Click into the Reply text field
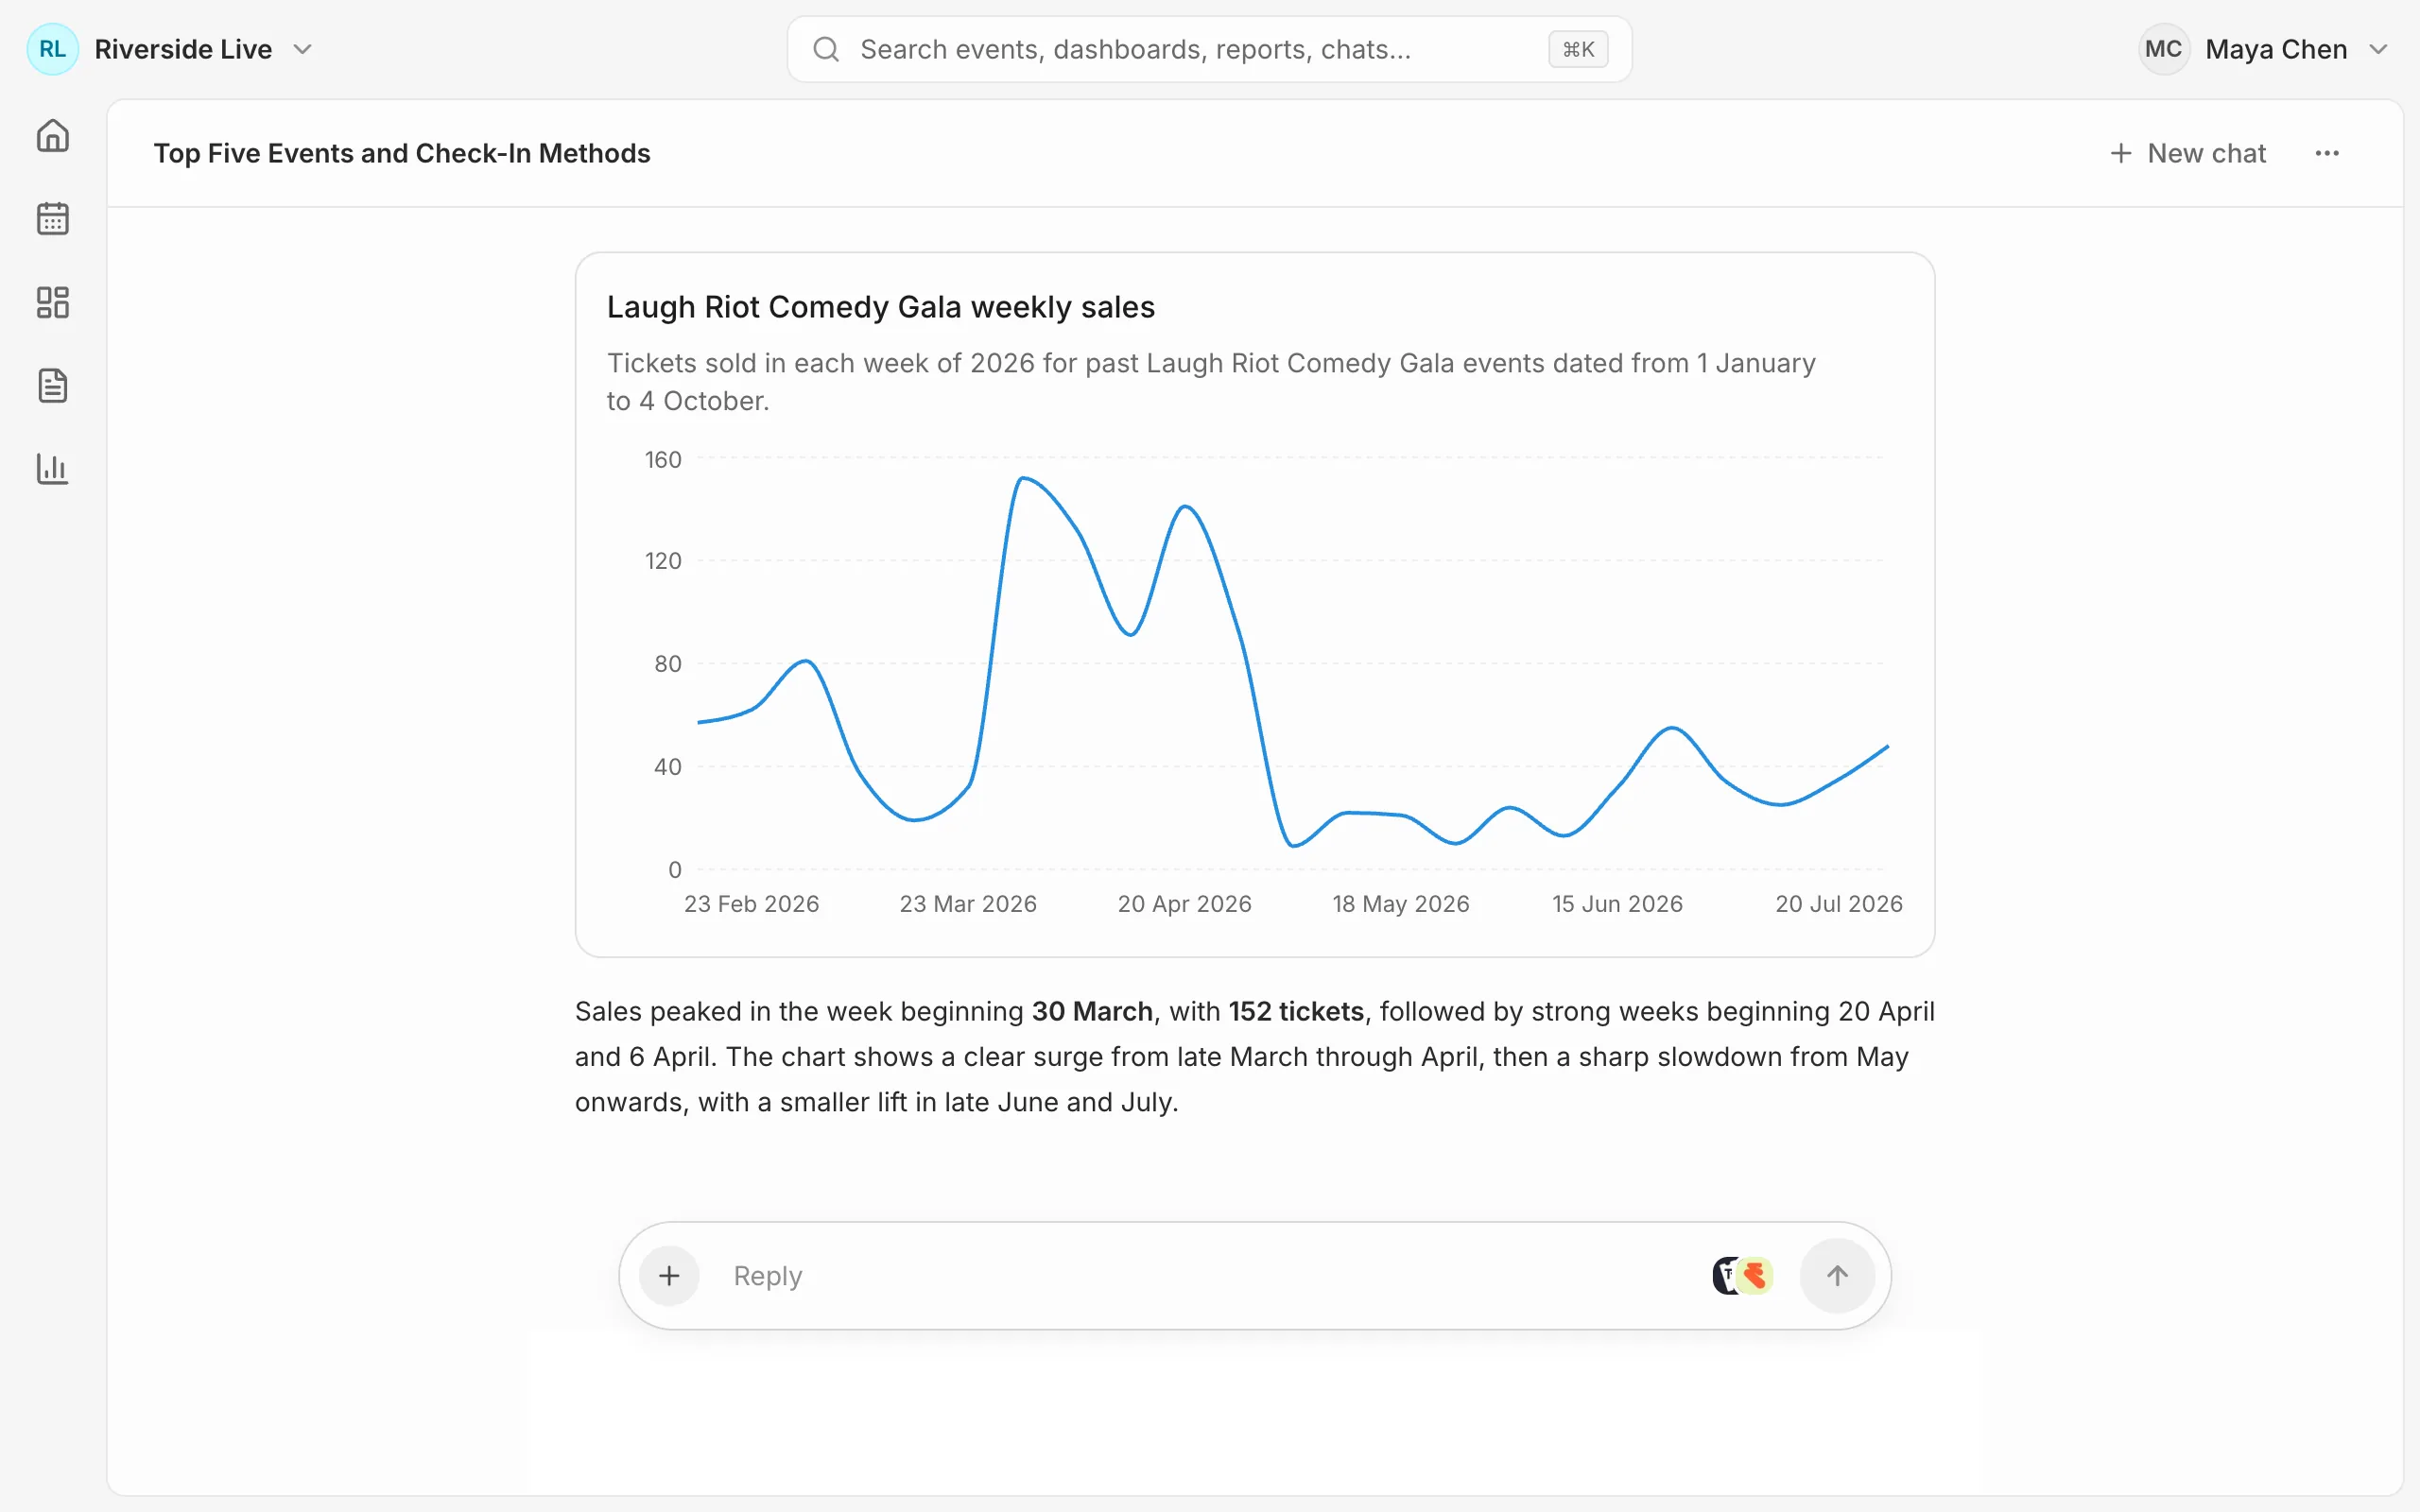 coord(1210,1275)
